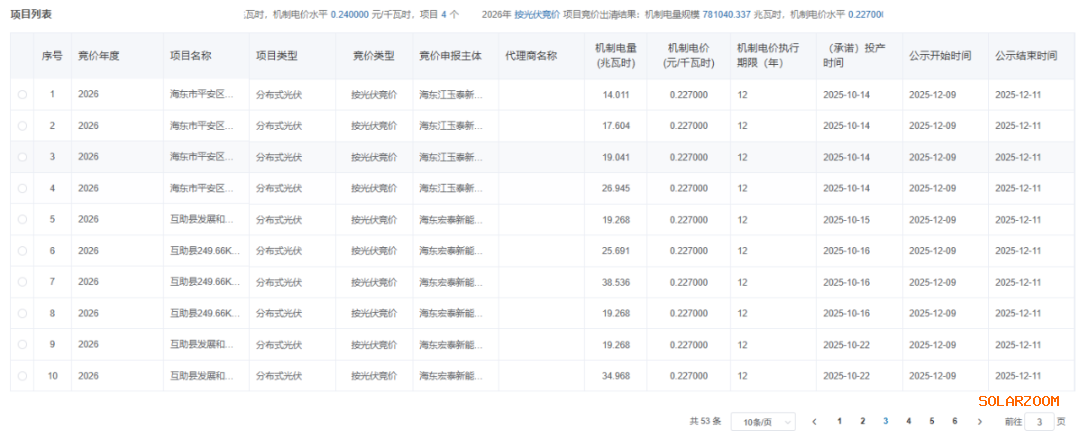Select the radio button for row 1
The image size is (1080, 436).
click(x=22, y=94)
